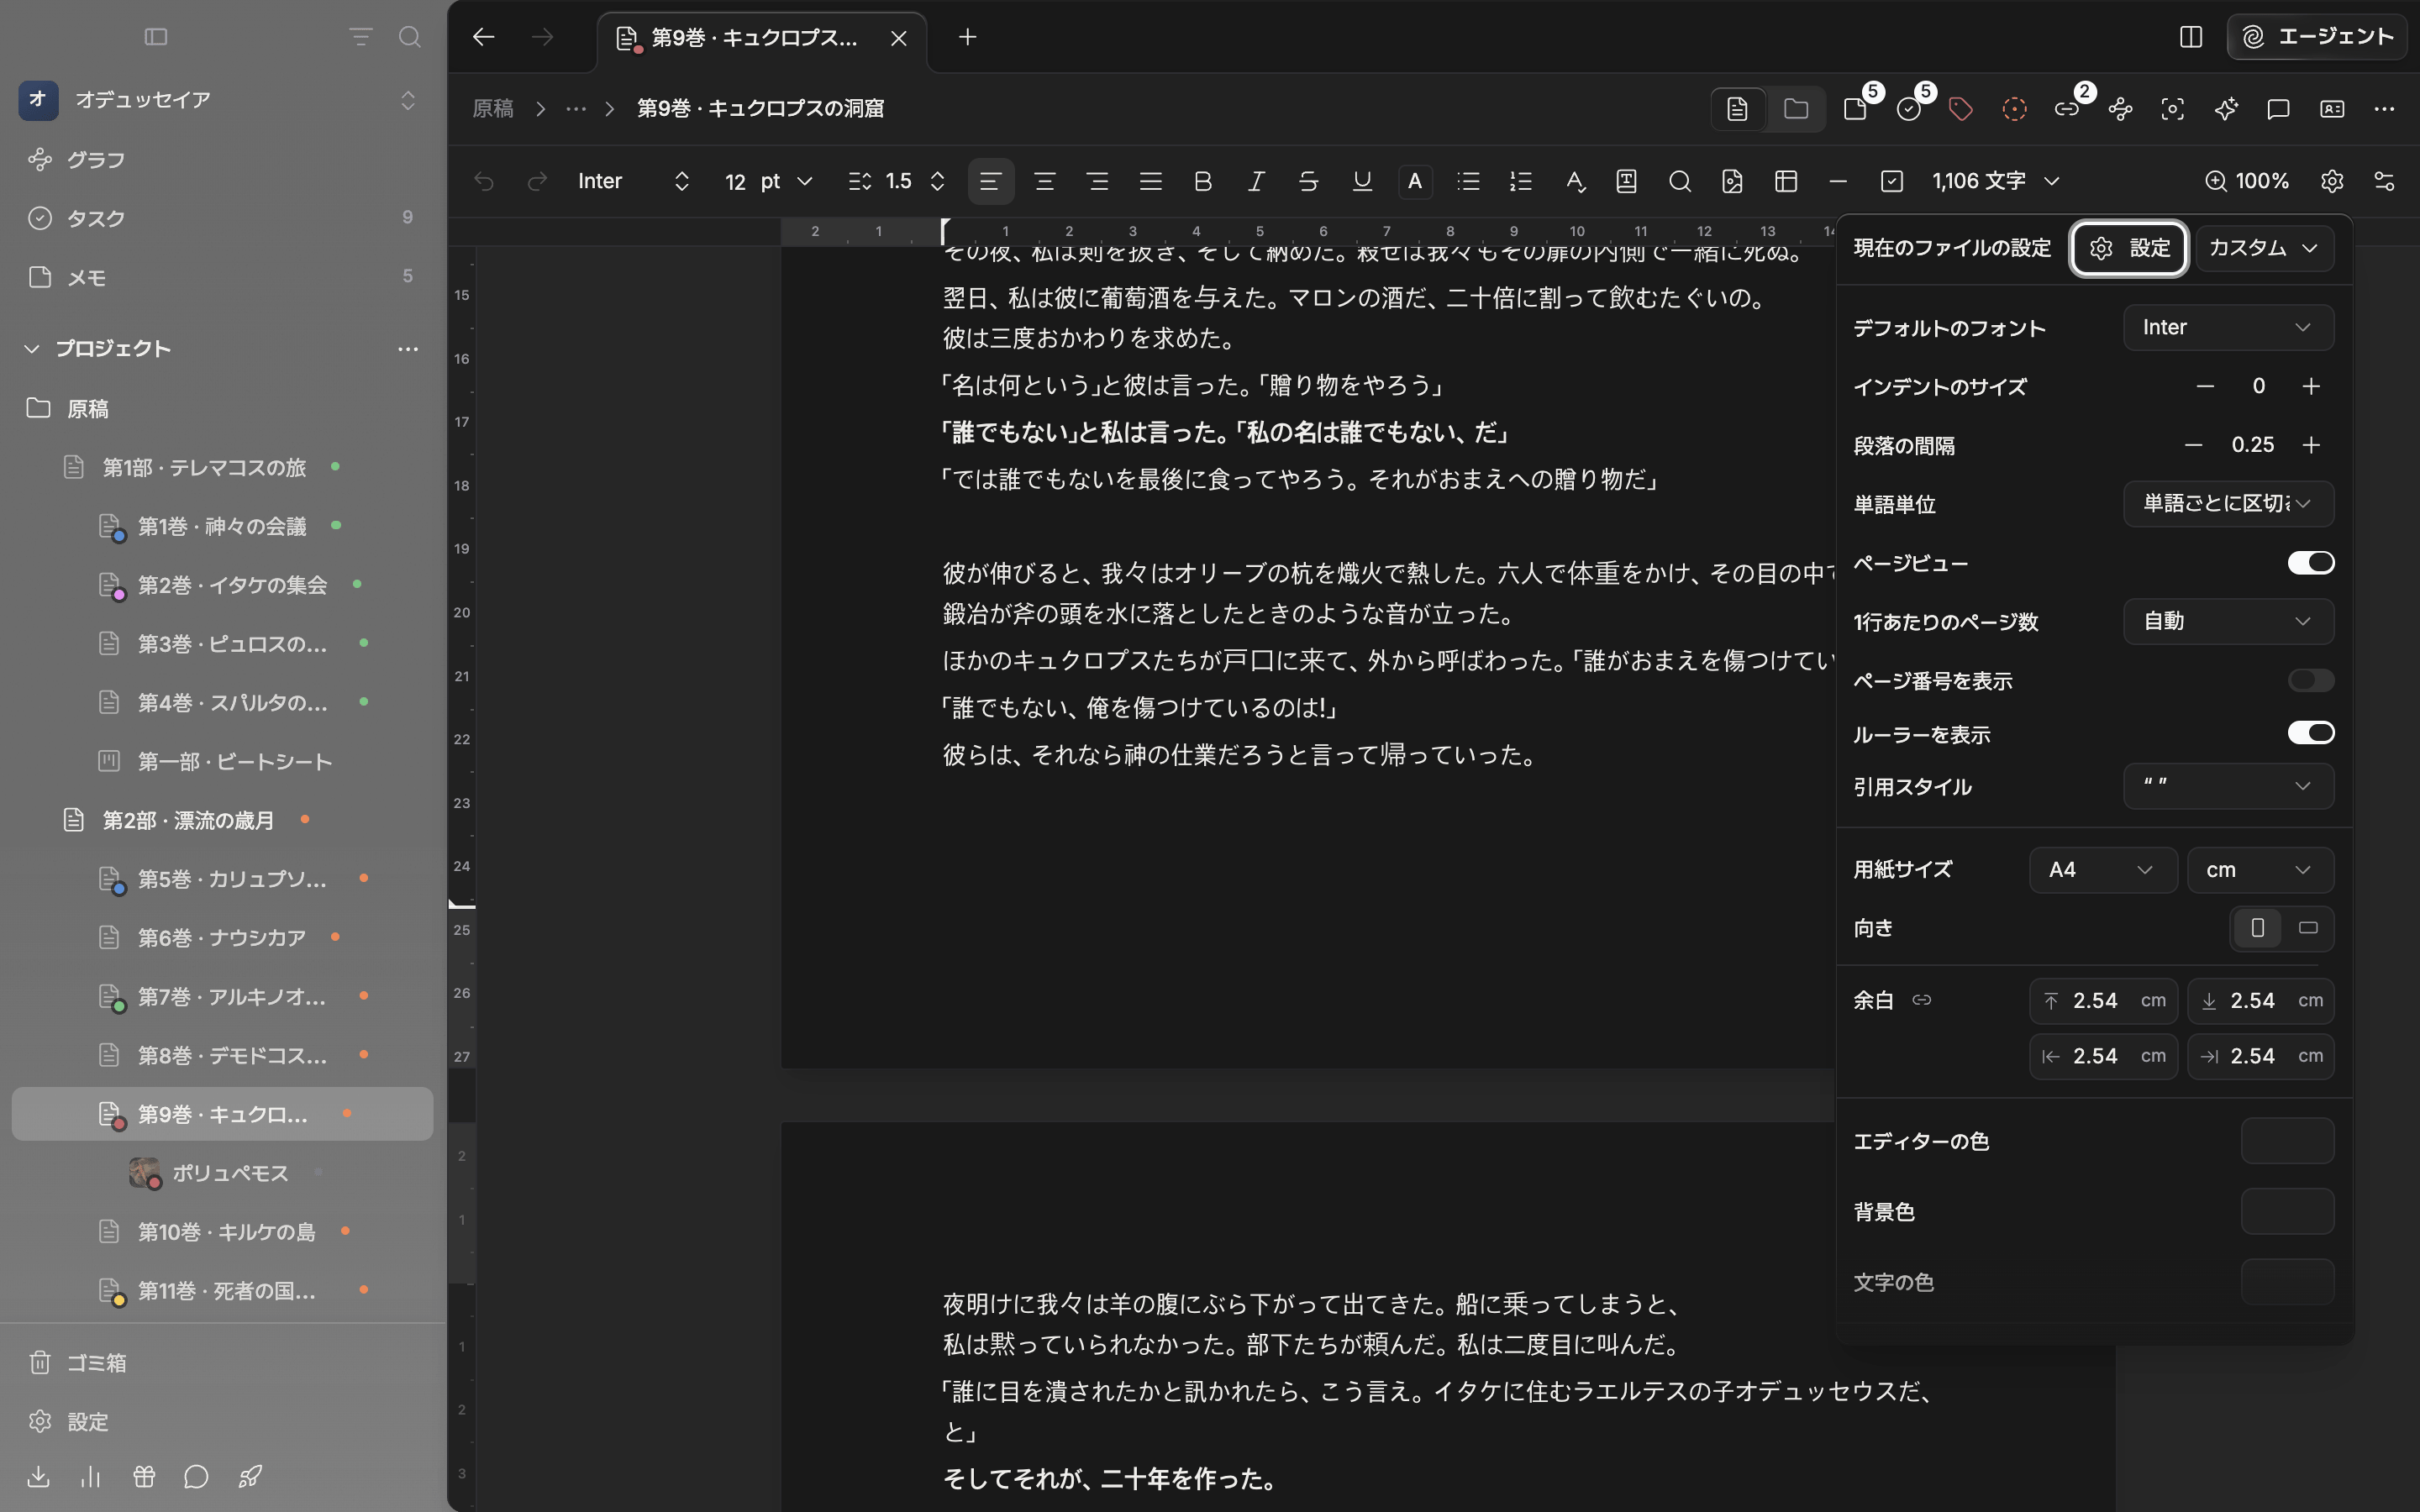Open the tags icon in header
The width and height of the screenshot is (2420, 1512).
pos(1960,108)
